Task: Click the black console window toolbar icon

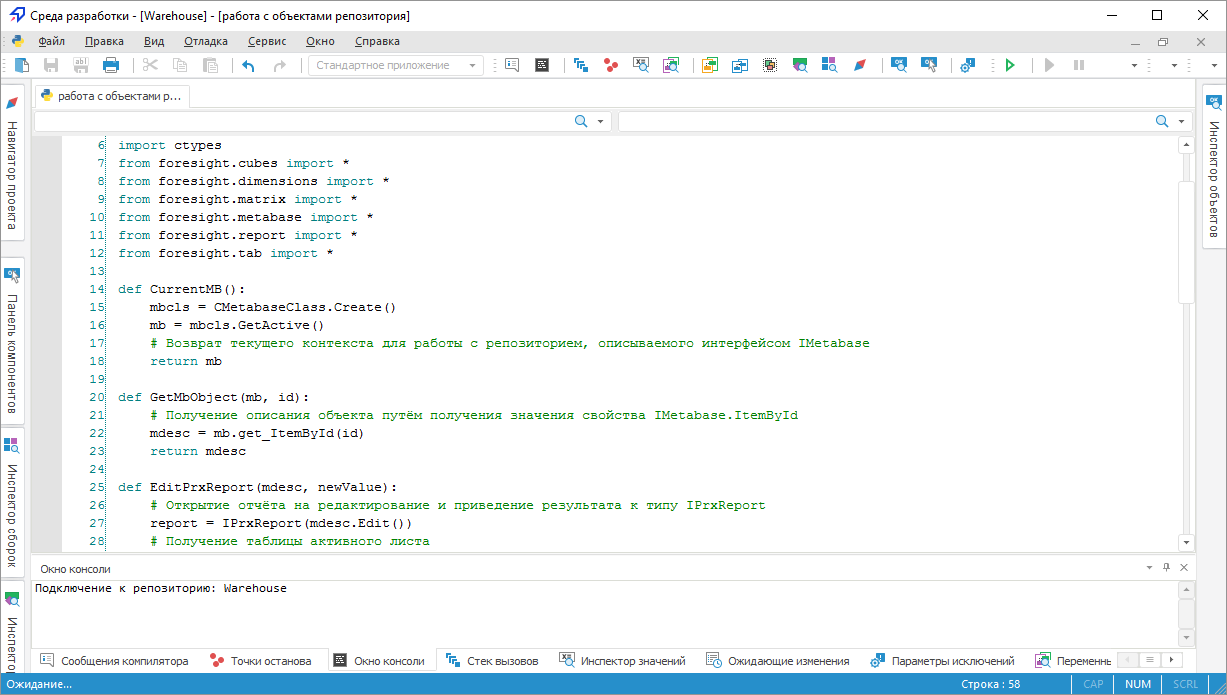Action: click(542, 65)
